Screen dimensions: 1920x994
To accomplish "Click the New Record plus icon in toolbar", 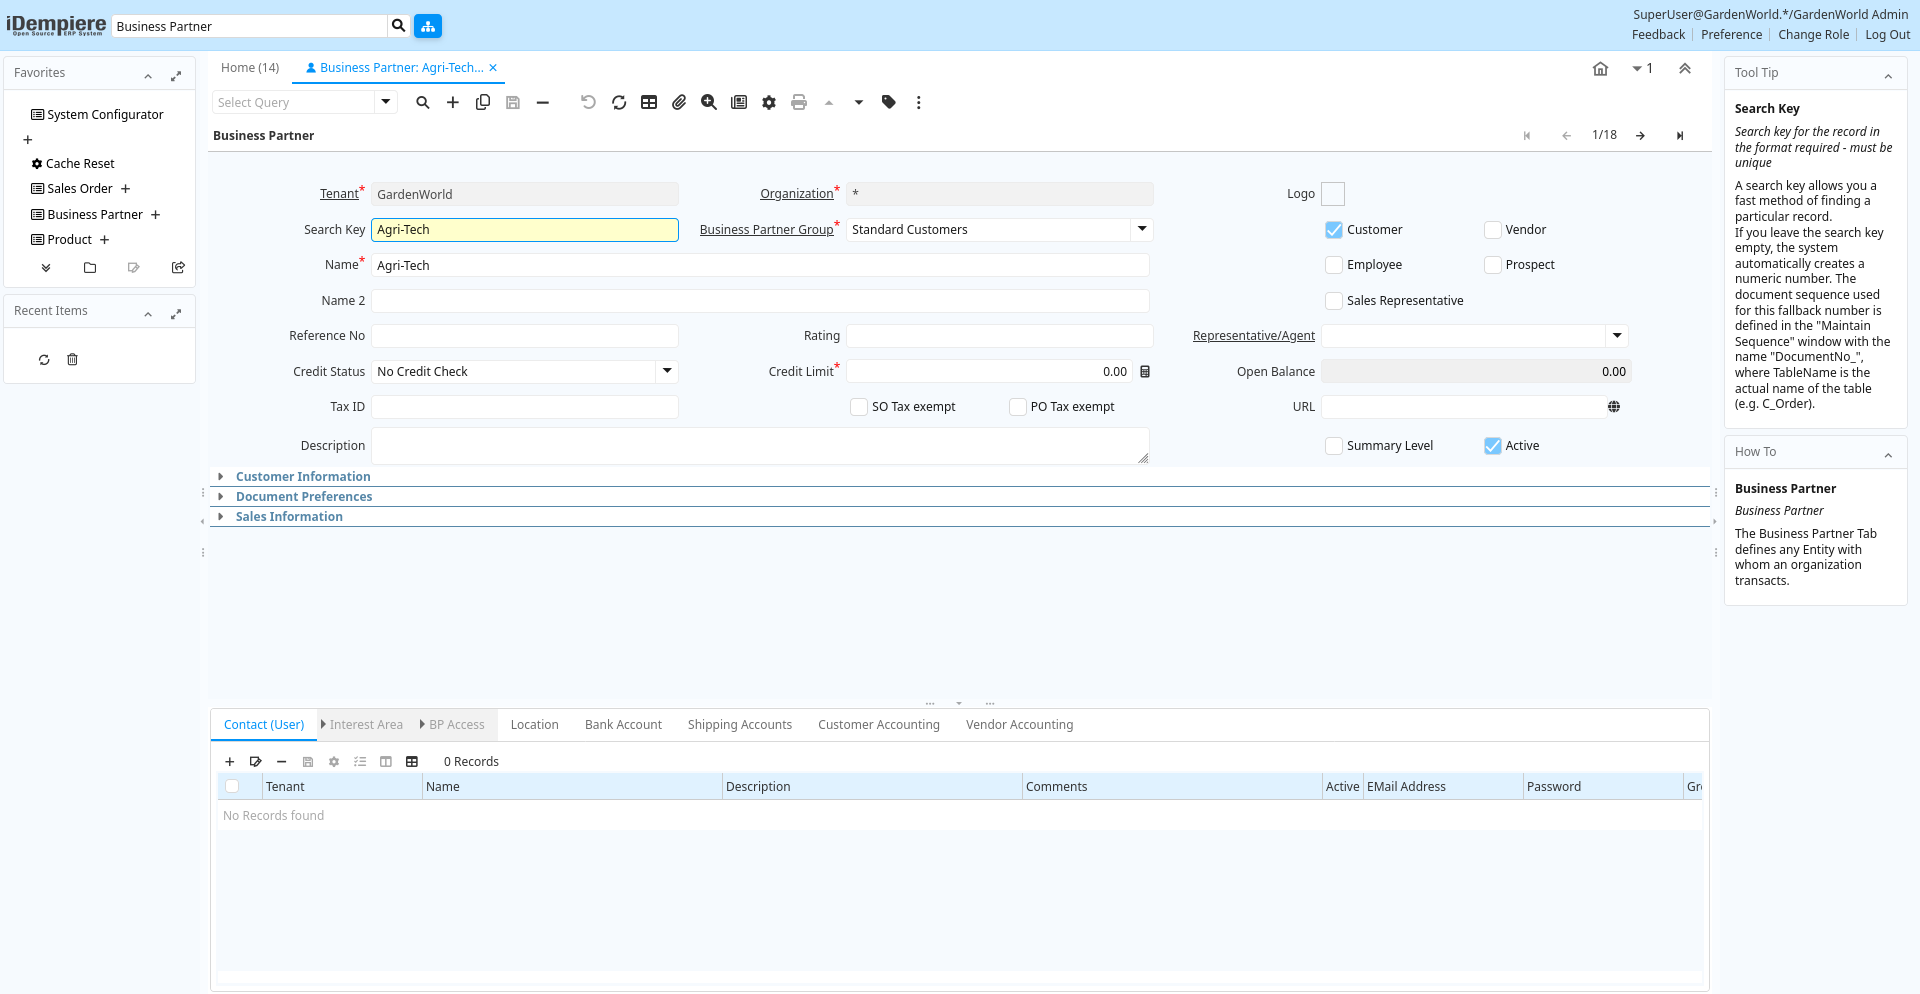I will (x=453, y=102).
